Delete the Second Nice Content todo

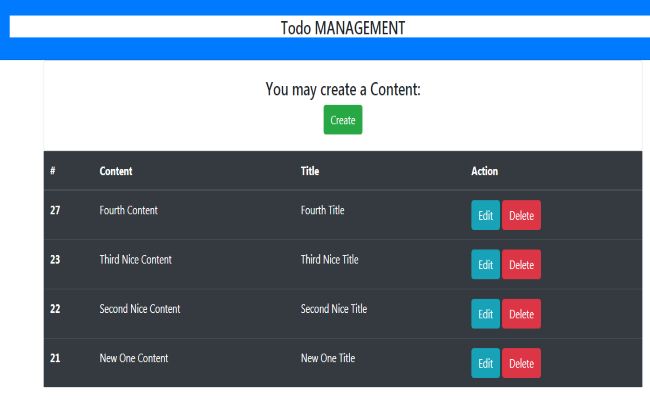tap(521, 314)
